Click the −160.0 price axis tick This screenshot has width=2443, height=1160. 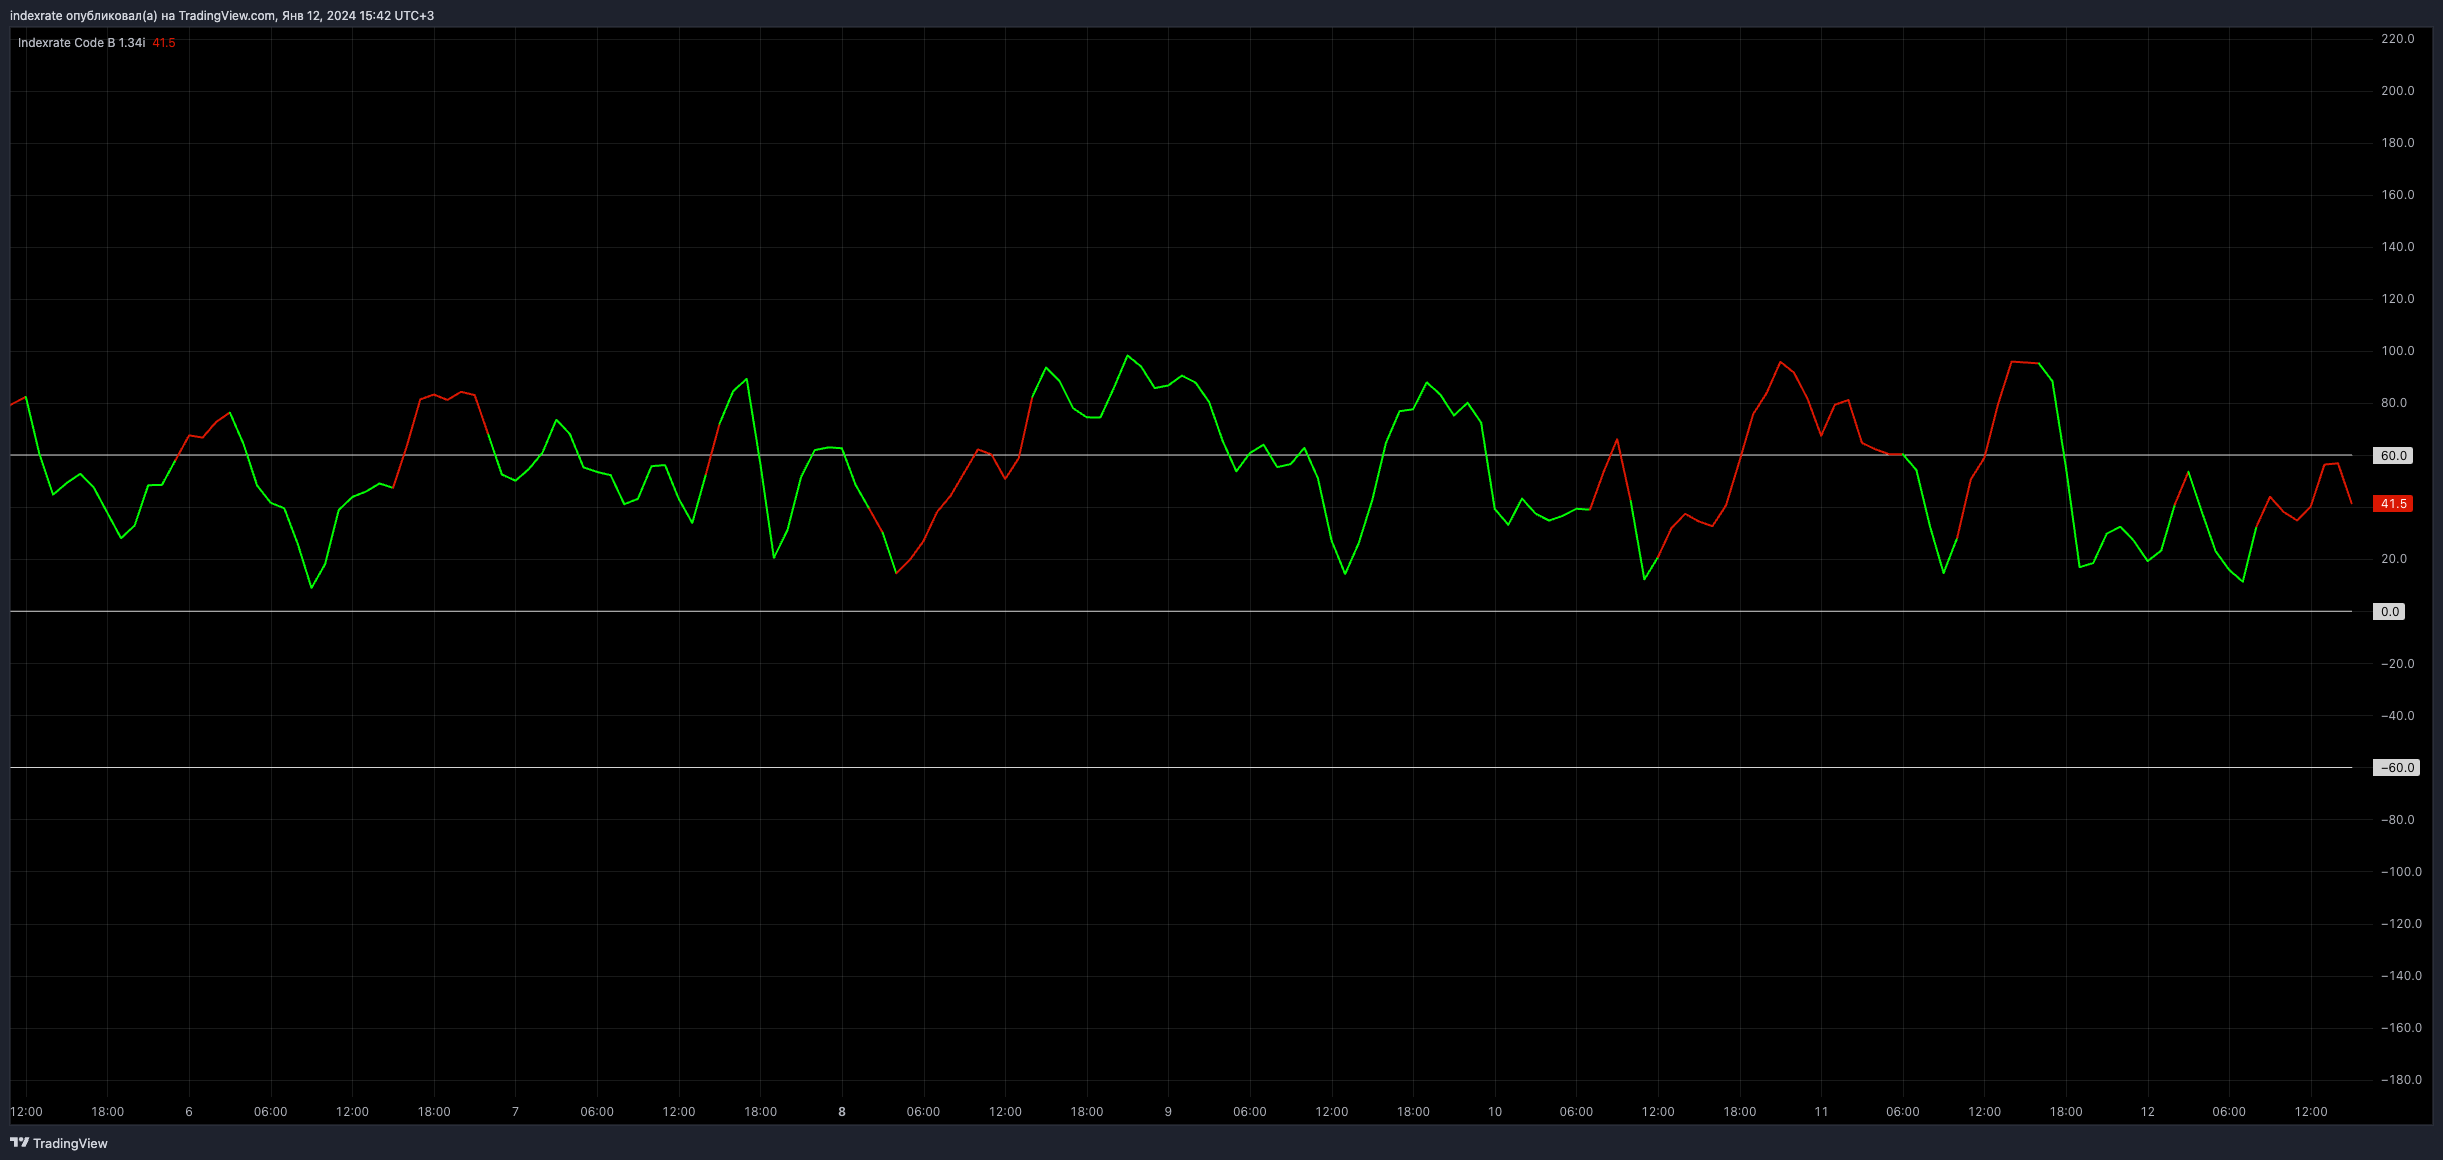click(x=2401, y=1028)
